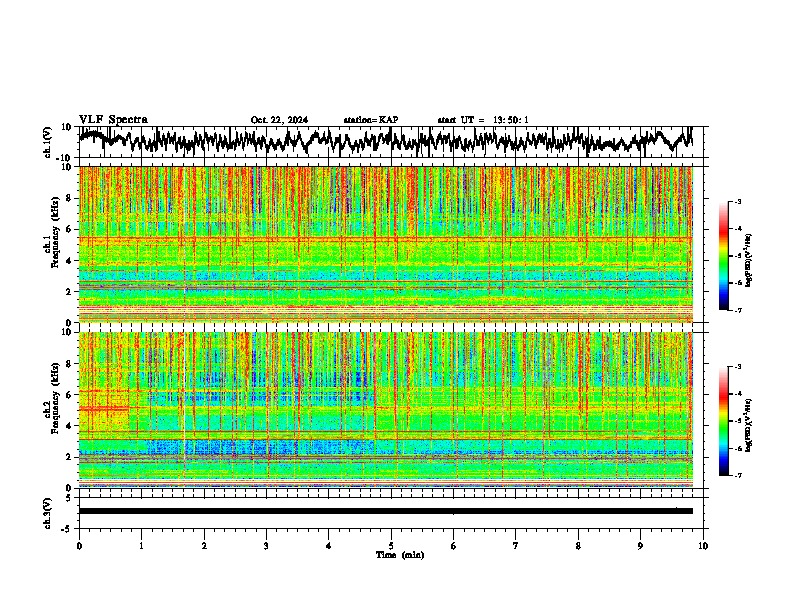
Task: Click time axis tick label "8"
Action: (x=578, y=546)
